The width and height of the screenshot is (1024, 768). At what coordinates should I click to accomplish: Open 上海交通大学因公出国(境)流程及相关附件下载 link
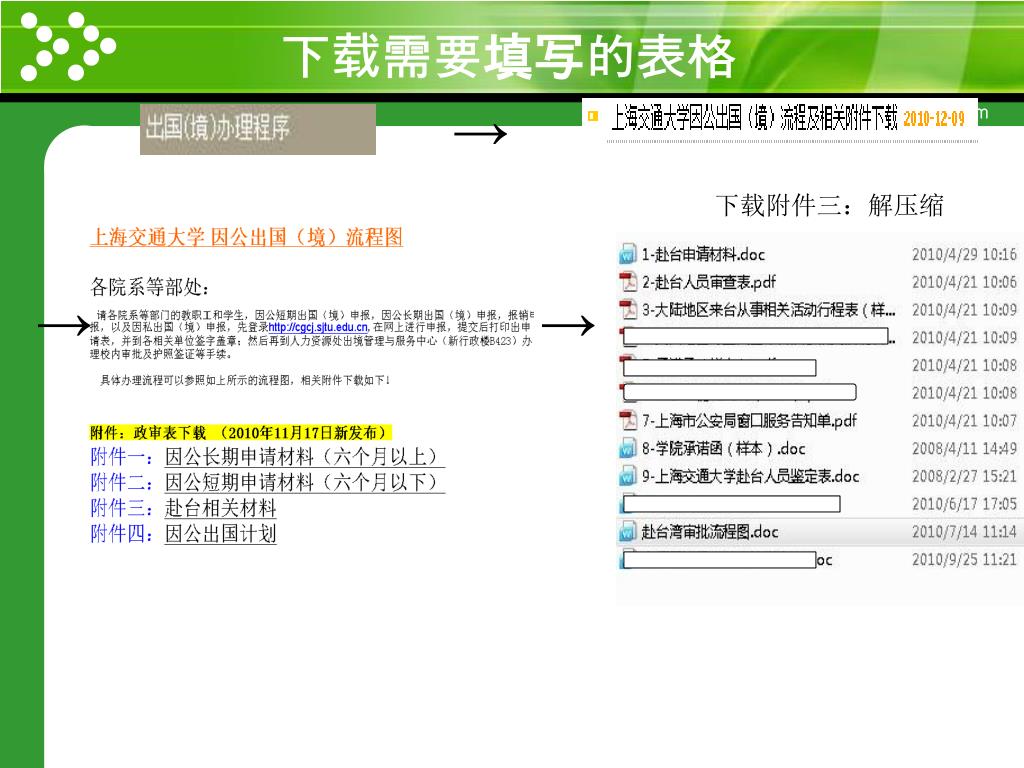pos(754,118)
